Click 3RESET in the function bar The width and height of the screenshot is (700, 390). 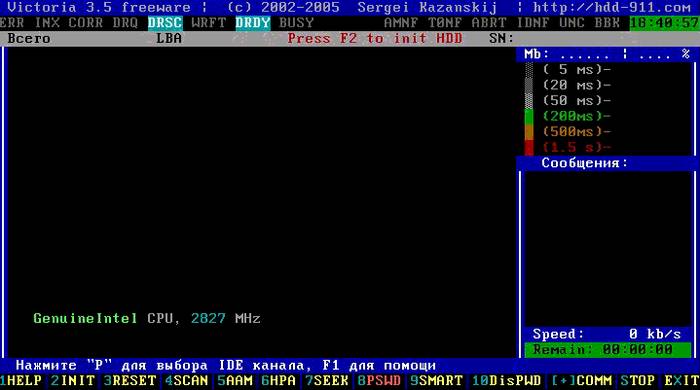click(x=130, y=381)
